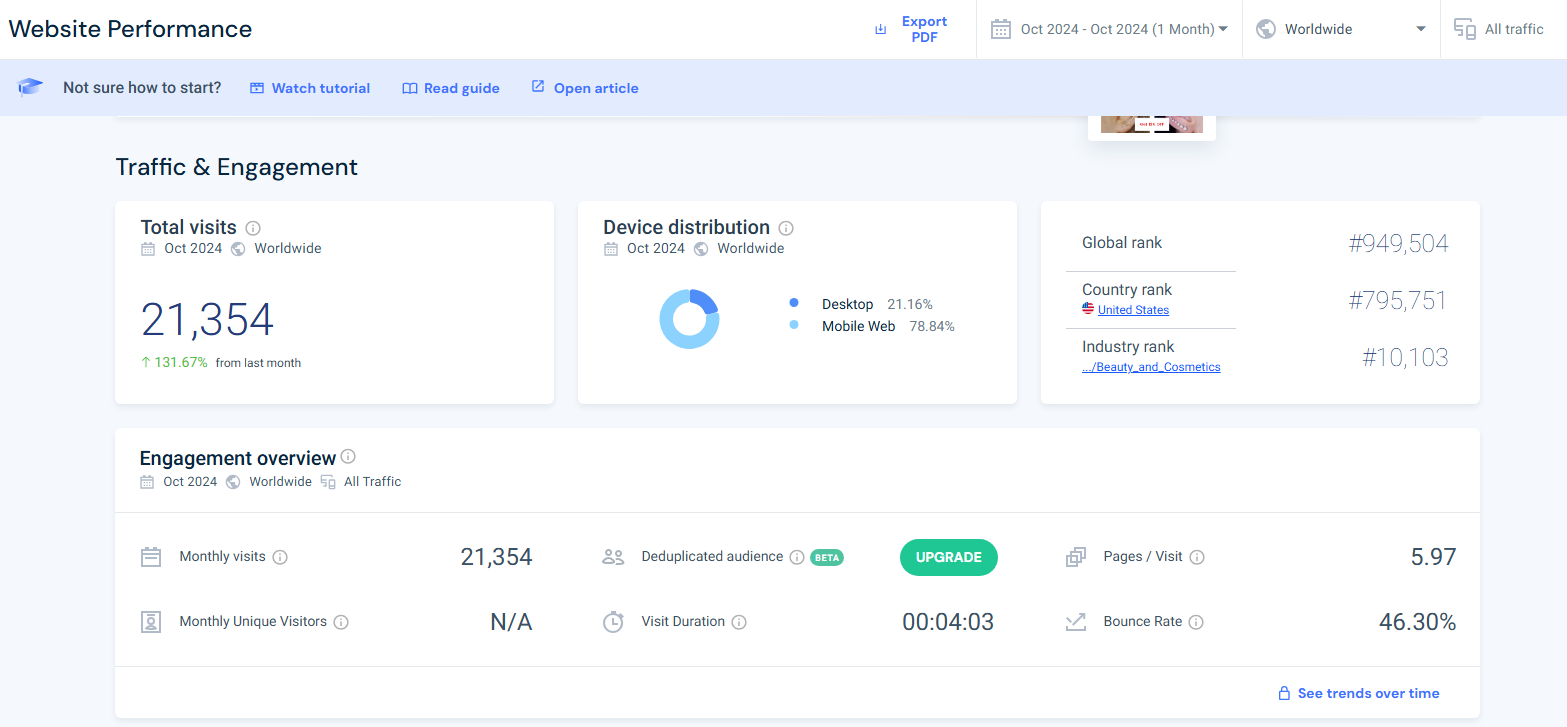Click the Bounce Rate value 46.30%
The width and height of the screenshot is (1567, 727).
pos(1417,622)
